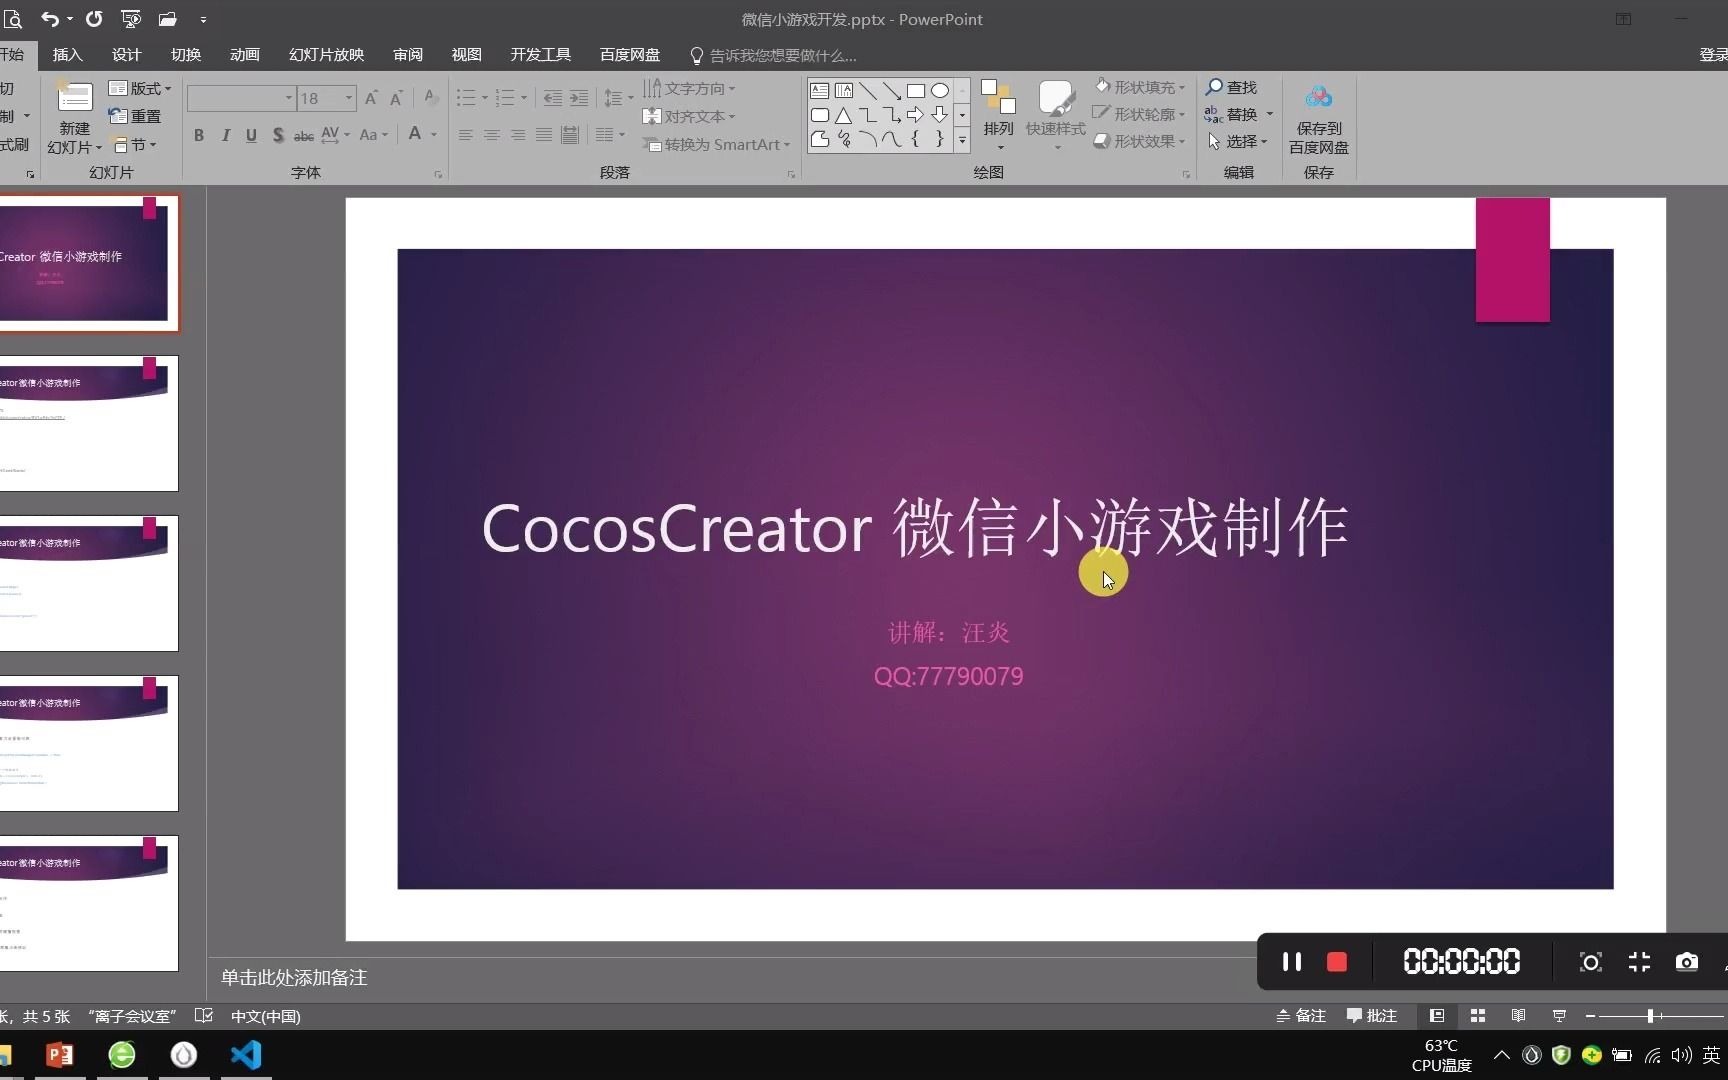The width and height of the screenshot is (1728, 1080).
Task: Click 转换为 SmartArt button
Action: (x=716, y=144)
